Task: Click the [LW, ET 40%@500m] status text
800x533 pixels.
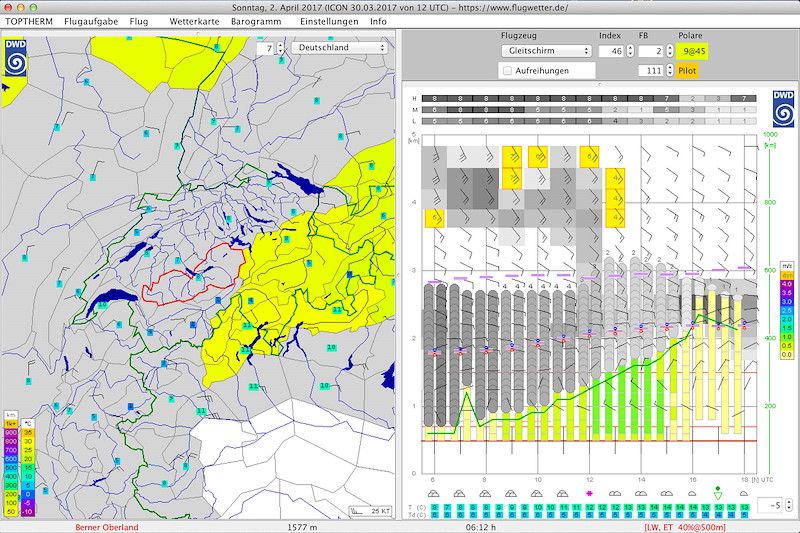Action: click(x=685, y=527)
